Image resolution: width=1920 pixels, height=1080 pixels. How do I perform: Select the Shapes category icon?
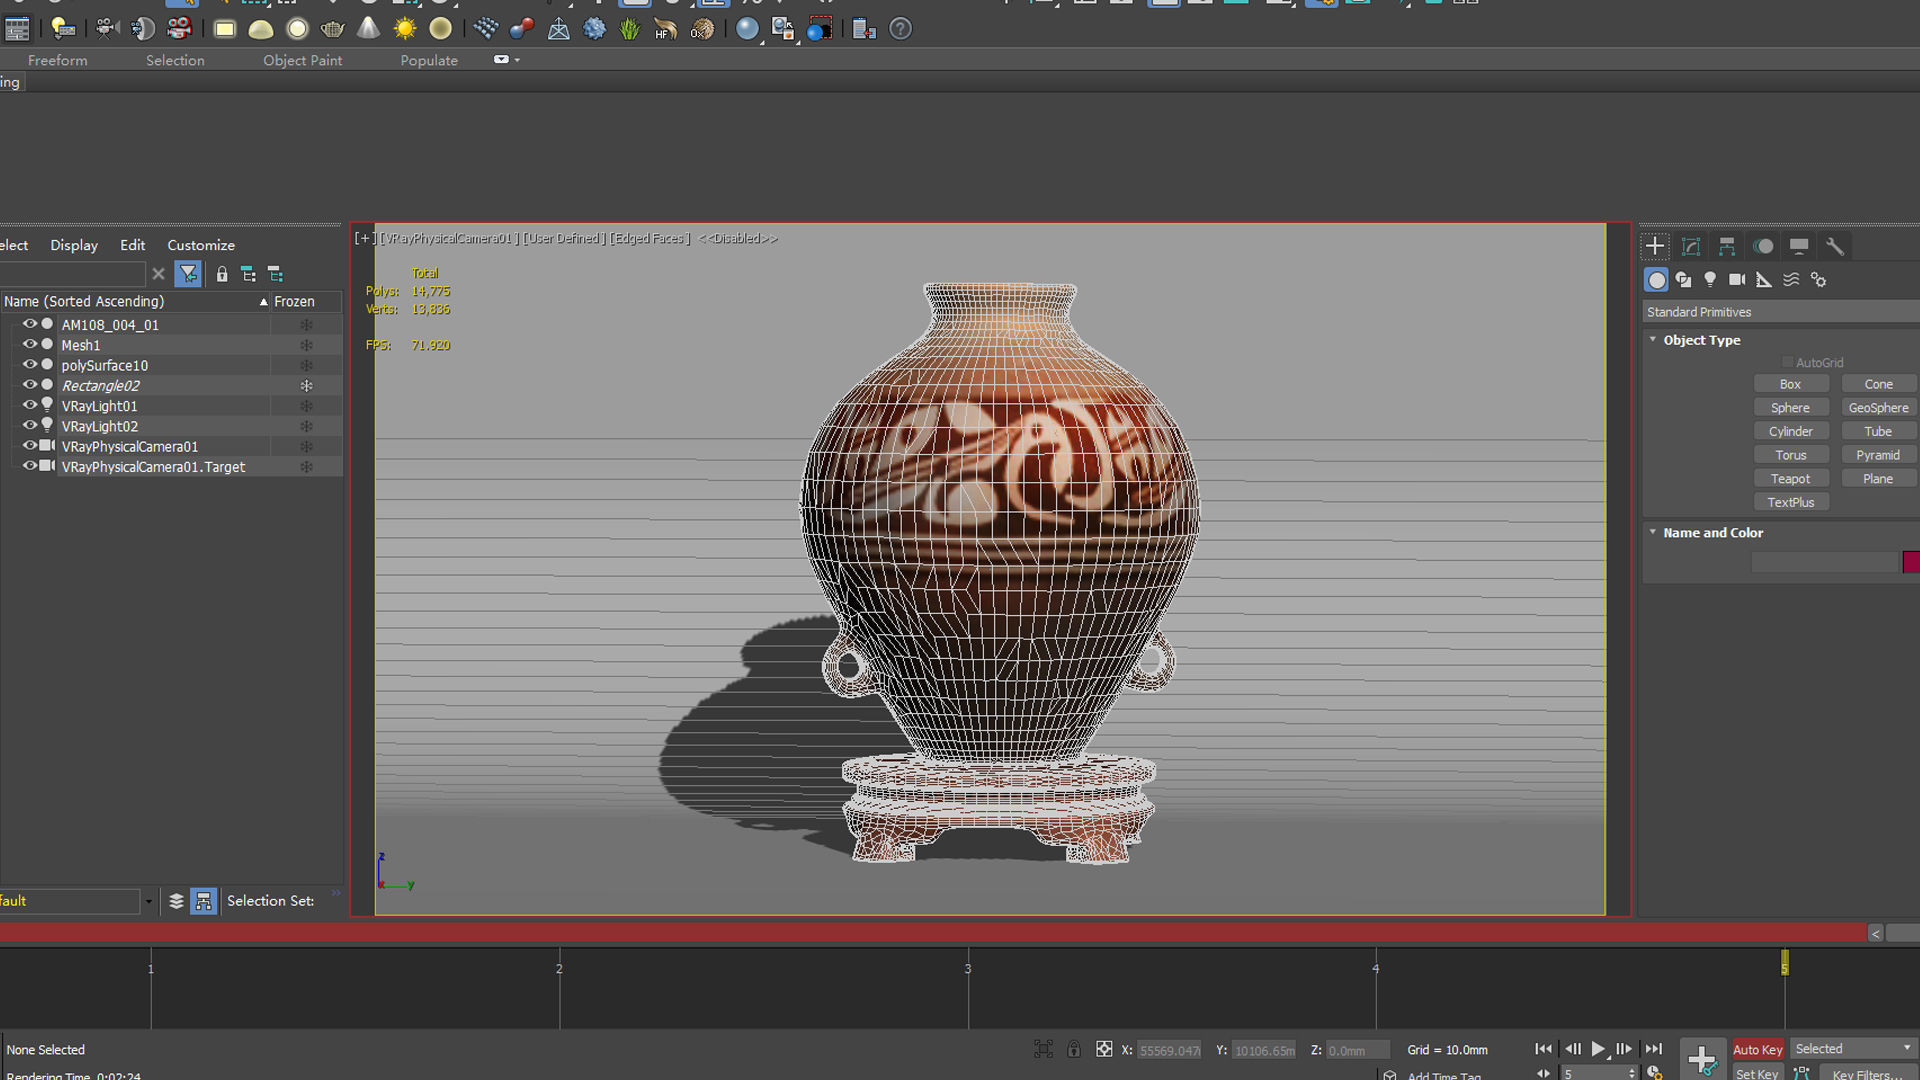click(x=1684, y=280)
